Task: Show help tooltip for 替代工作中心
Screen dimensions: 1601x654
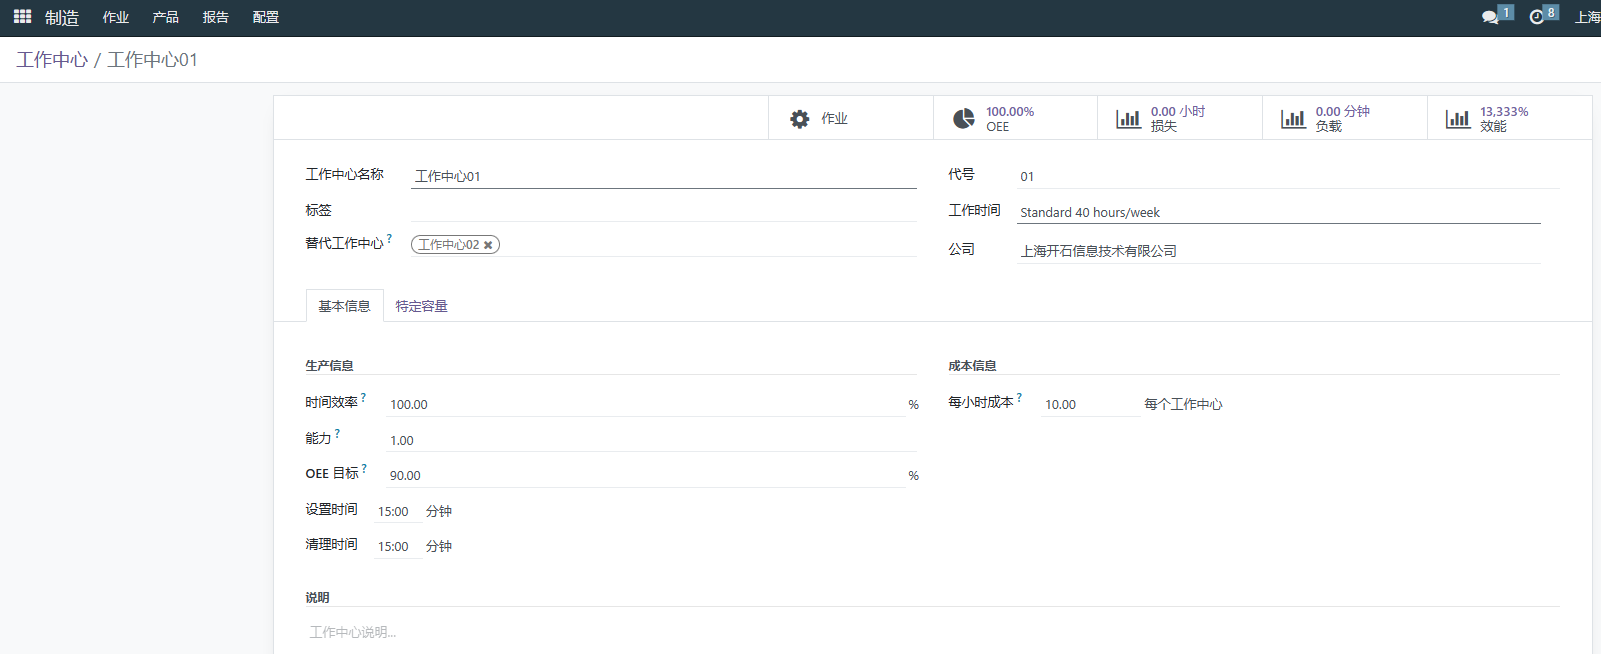Action: [389, 239]
